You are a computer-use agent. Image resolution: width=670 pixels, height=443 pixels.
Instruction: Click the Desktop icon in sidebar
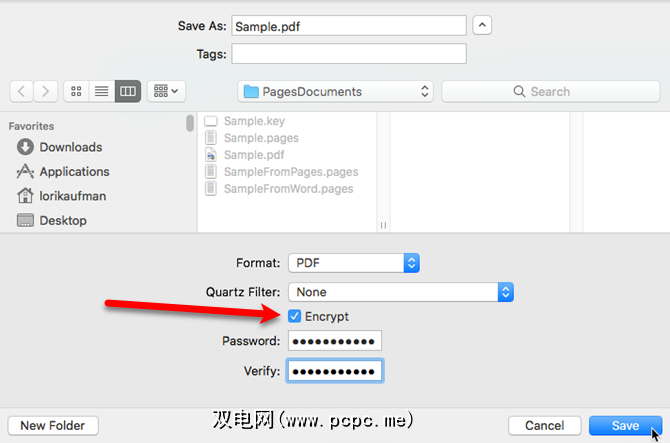pos(25,220)
